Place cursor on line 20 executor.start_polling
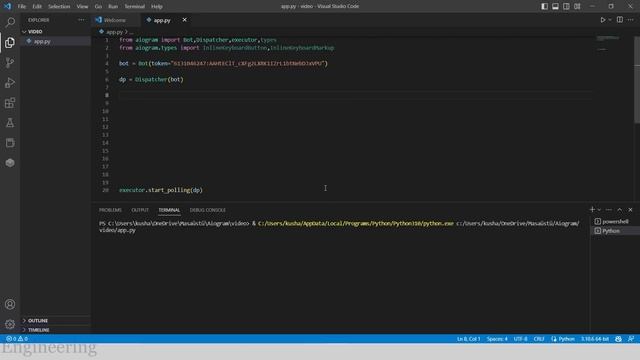Viewport: 640px width, 360px height. tap(161, 190)
